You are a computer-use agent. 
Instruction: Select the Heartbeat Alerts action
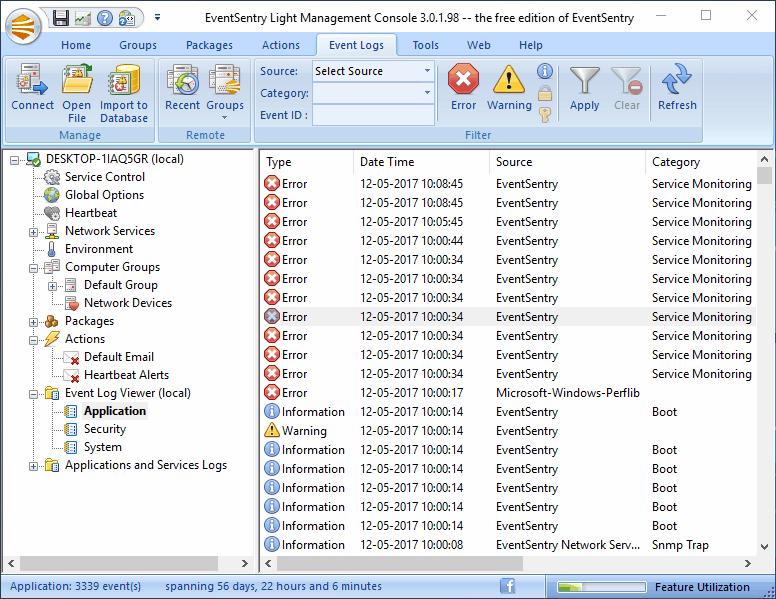click(126, 375)
